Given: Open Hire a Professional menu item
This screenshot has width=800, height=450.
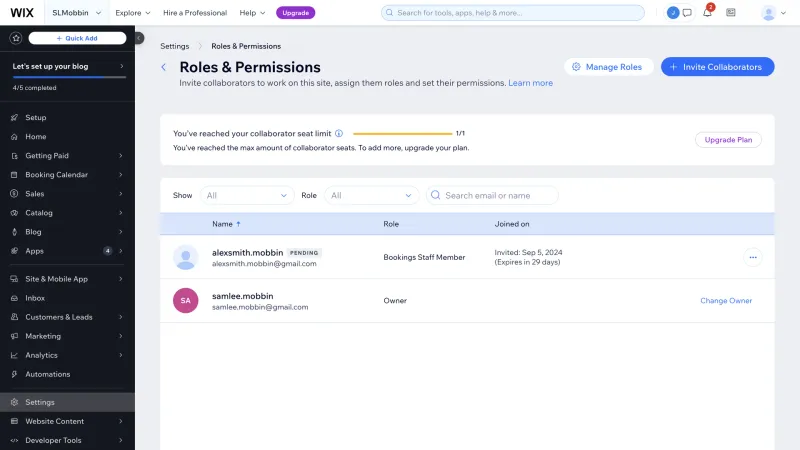Looking at the screenshot, I should click(195, 13).
